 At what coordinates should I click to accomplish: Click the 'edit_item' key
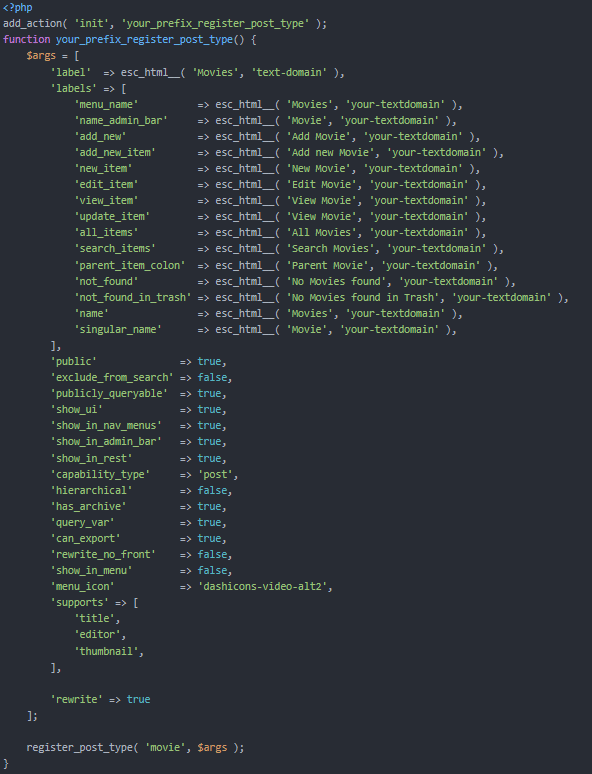tap(106, 185)
